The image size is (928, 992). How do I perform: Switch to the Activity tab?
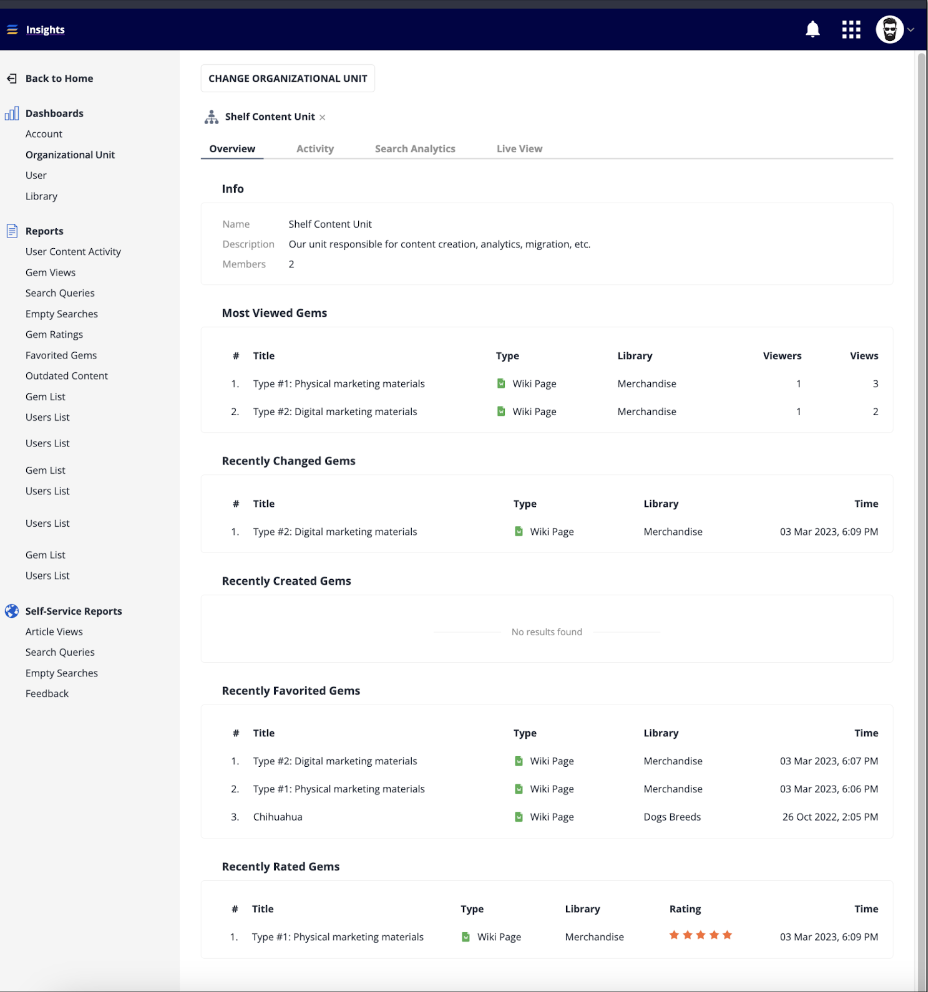[x=315, y=149]
